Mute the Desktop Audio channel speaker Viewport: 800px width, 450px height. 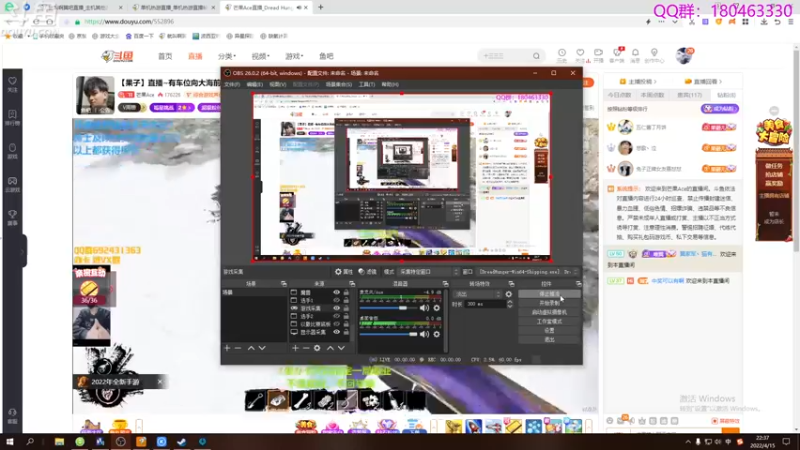tap(424, 334)
